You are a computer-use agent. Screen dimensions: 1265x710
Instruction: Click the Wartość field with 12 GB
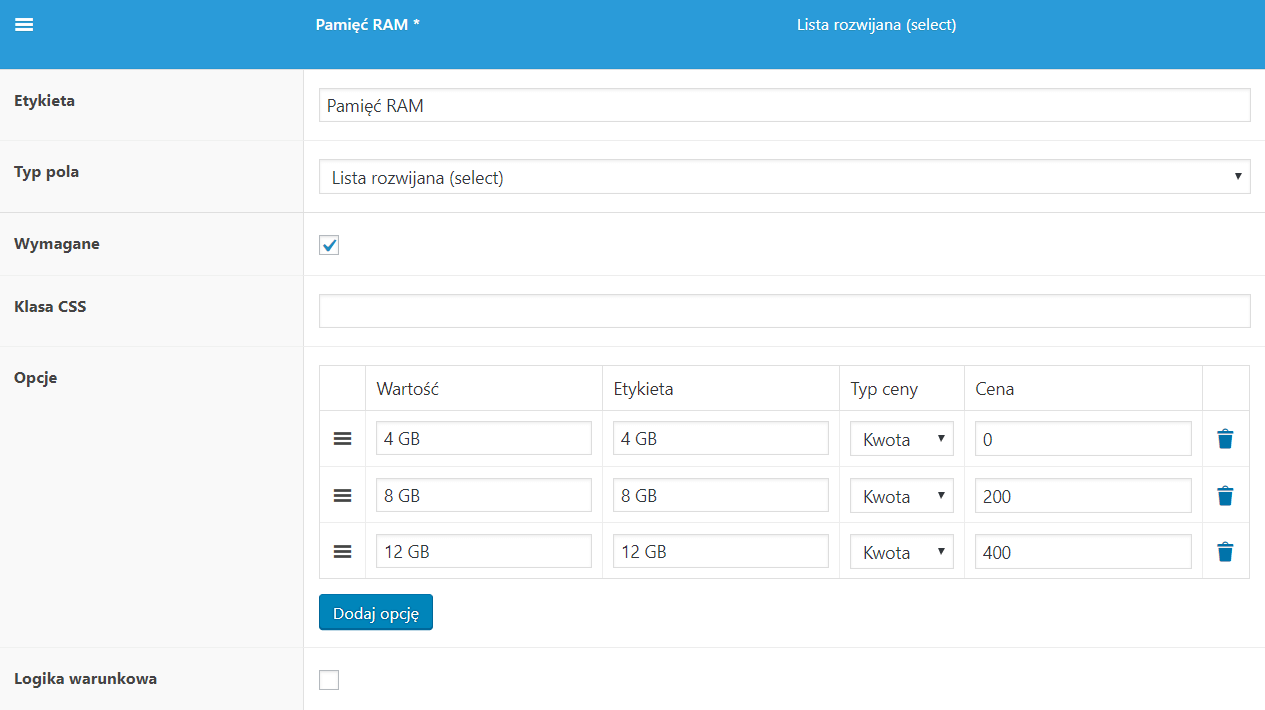point(484,551)
